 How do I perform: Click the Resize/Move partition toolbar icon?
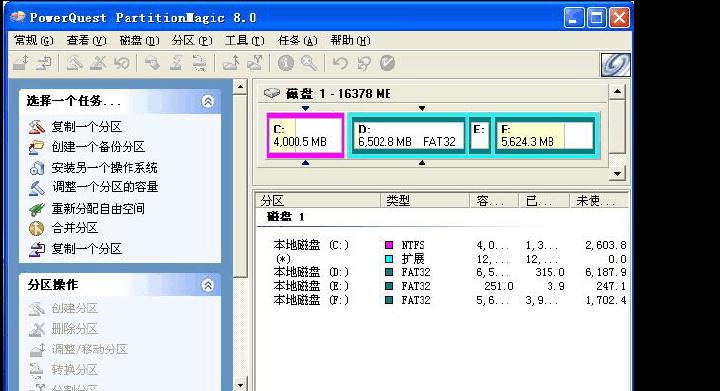[21, 62]
